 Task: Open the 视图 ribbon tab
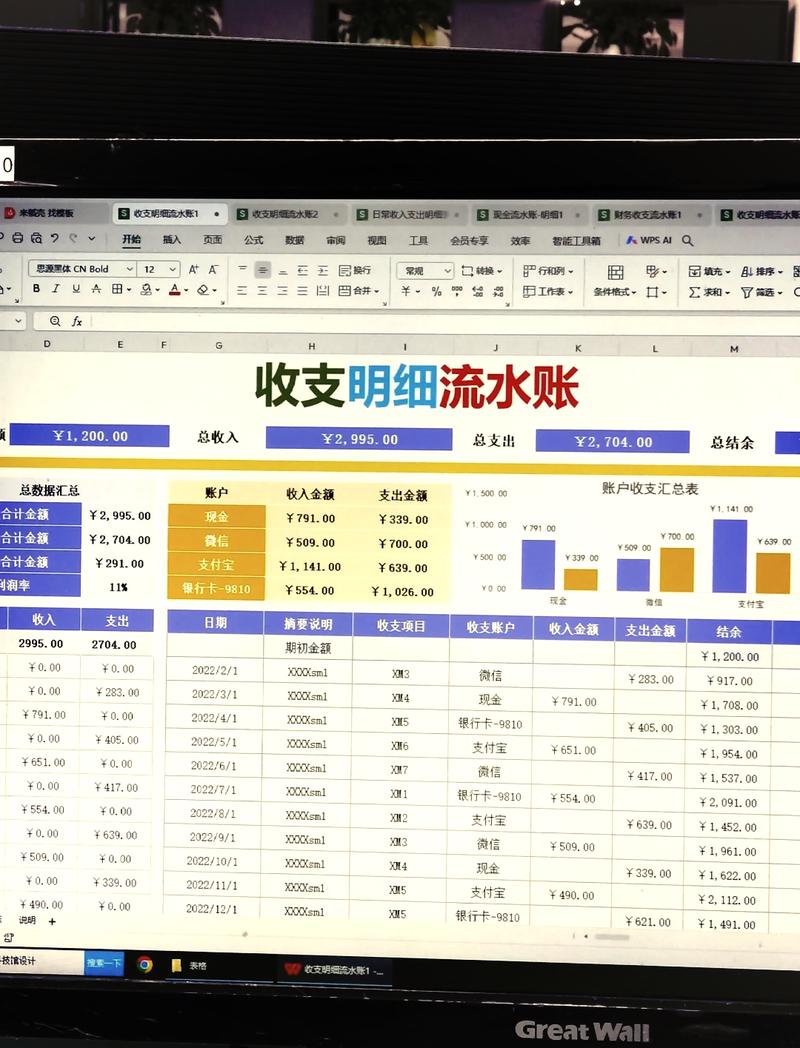pos(376,241)
